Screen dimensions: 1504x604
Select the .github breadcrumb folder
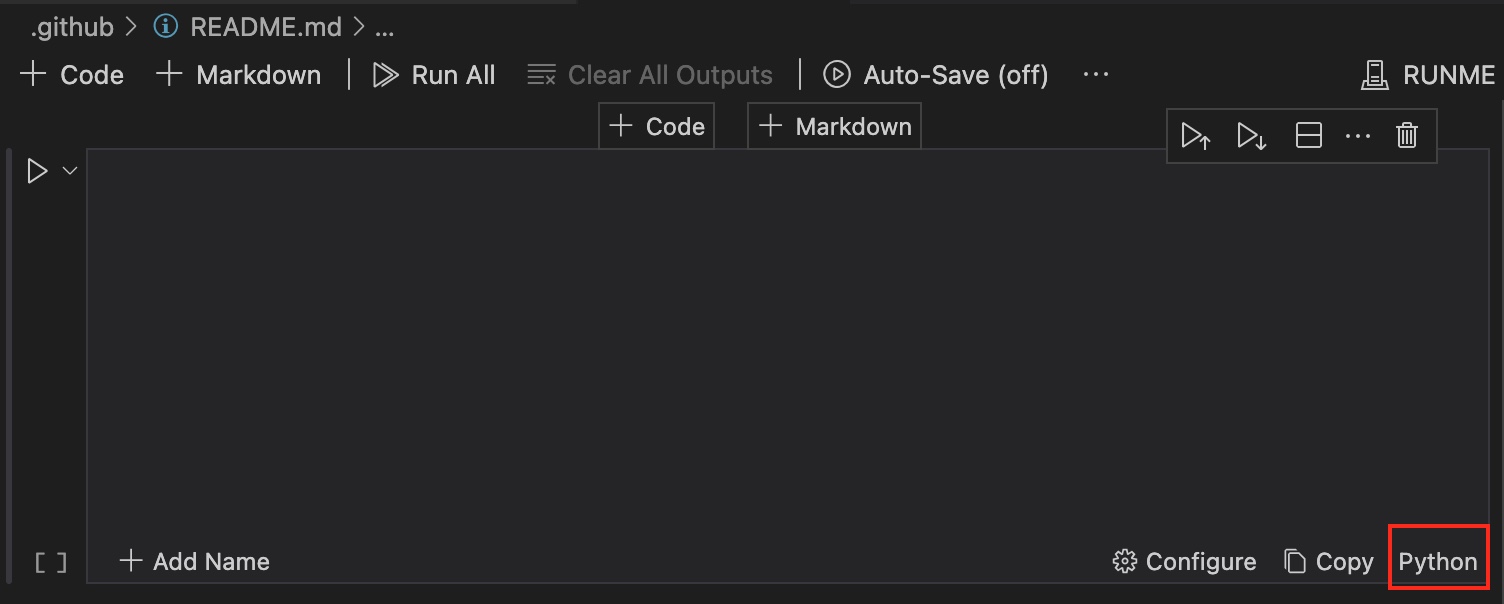pos(71,27)
